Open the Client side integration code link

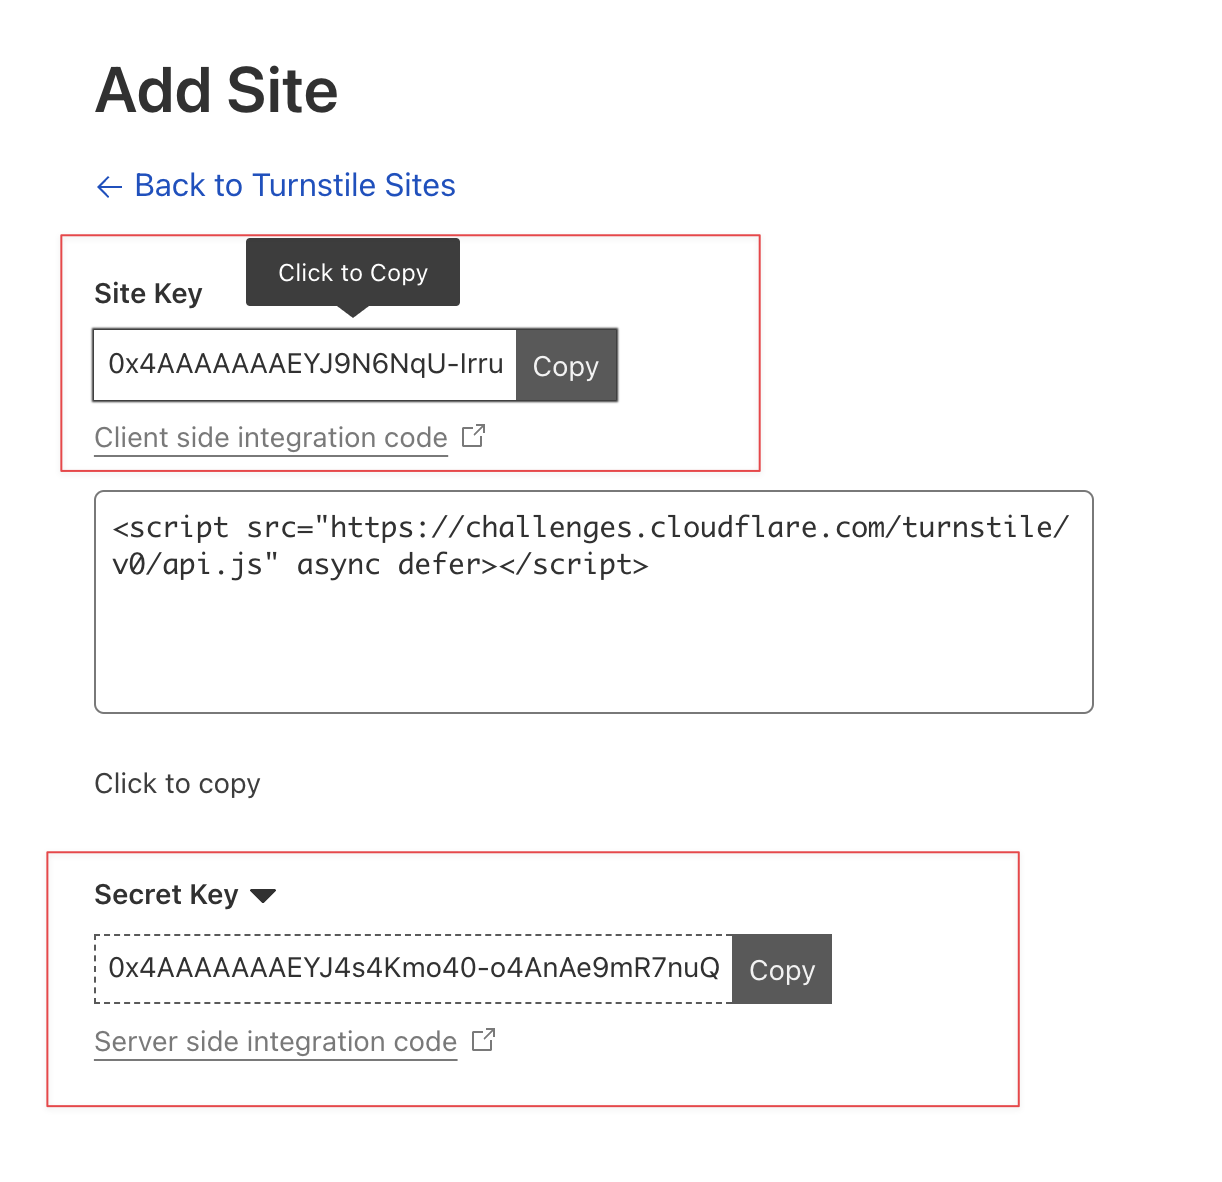271,438
